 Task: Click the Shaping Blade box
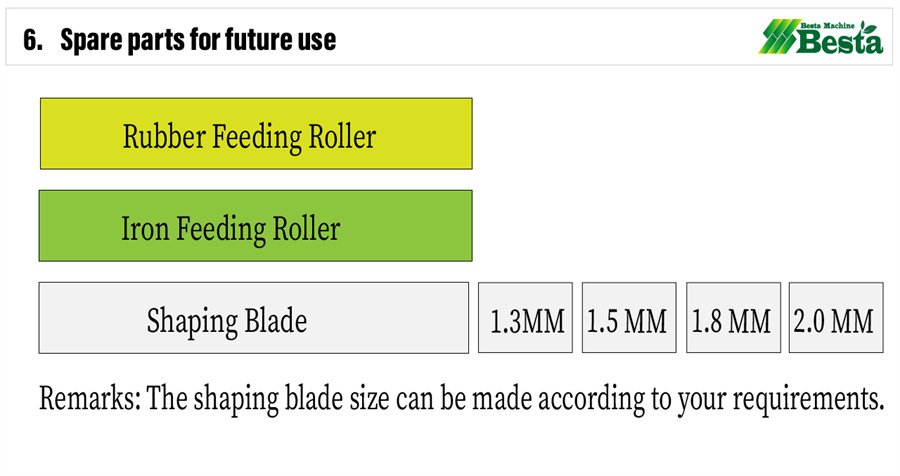(x=253, y=318)
